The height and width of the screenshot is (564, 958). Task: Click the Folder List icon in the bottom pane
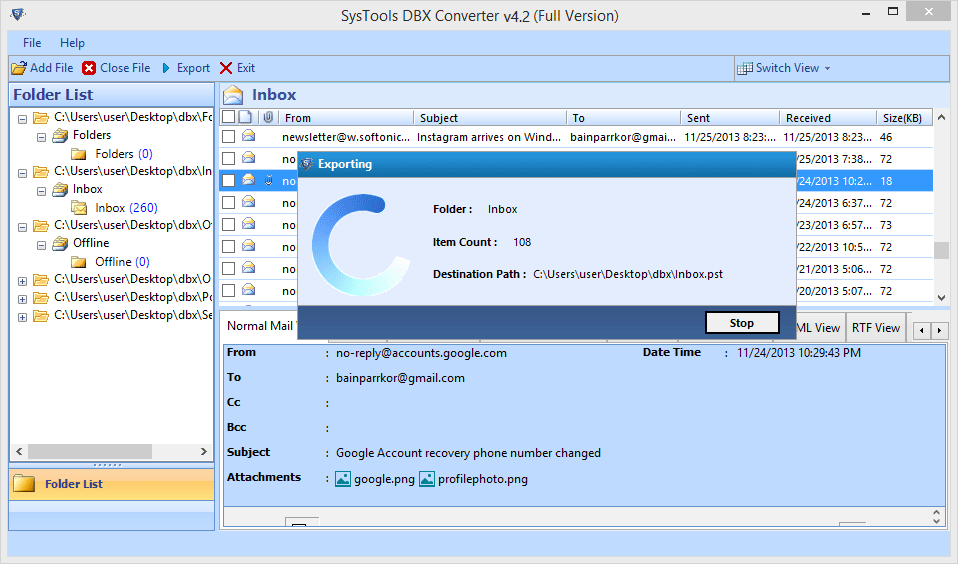pyautogui.click(x=24, y=483)
